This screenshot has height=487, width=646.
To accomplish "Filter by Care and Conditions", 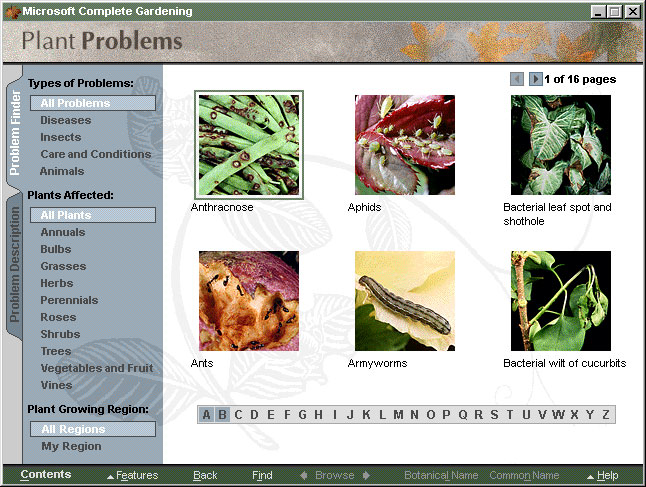I will tap(96, 154).
